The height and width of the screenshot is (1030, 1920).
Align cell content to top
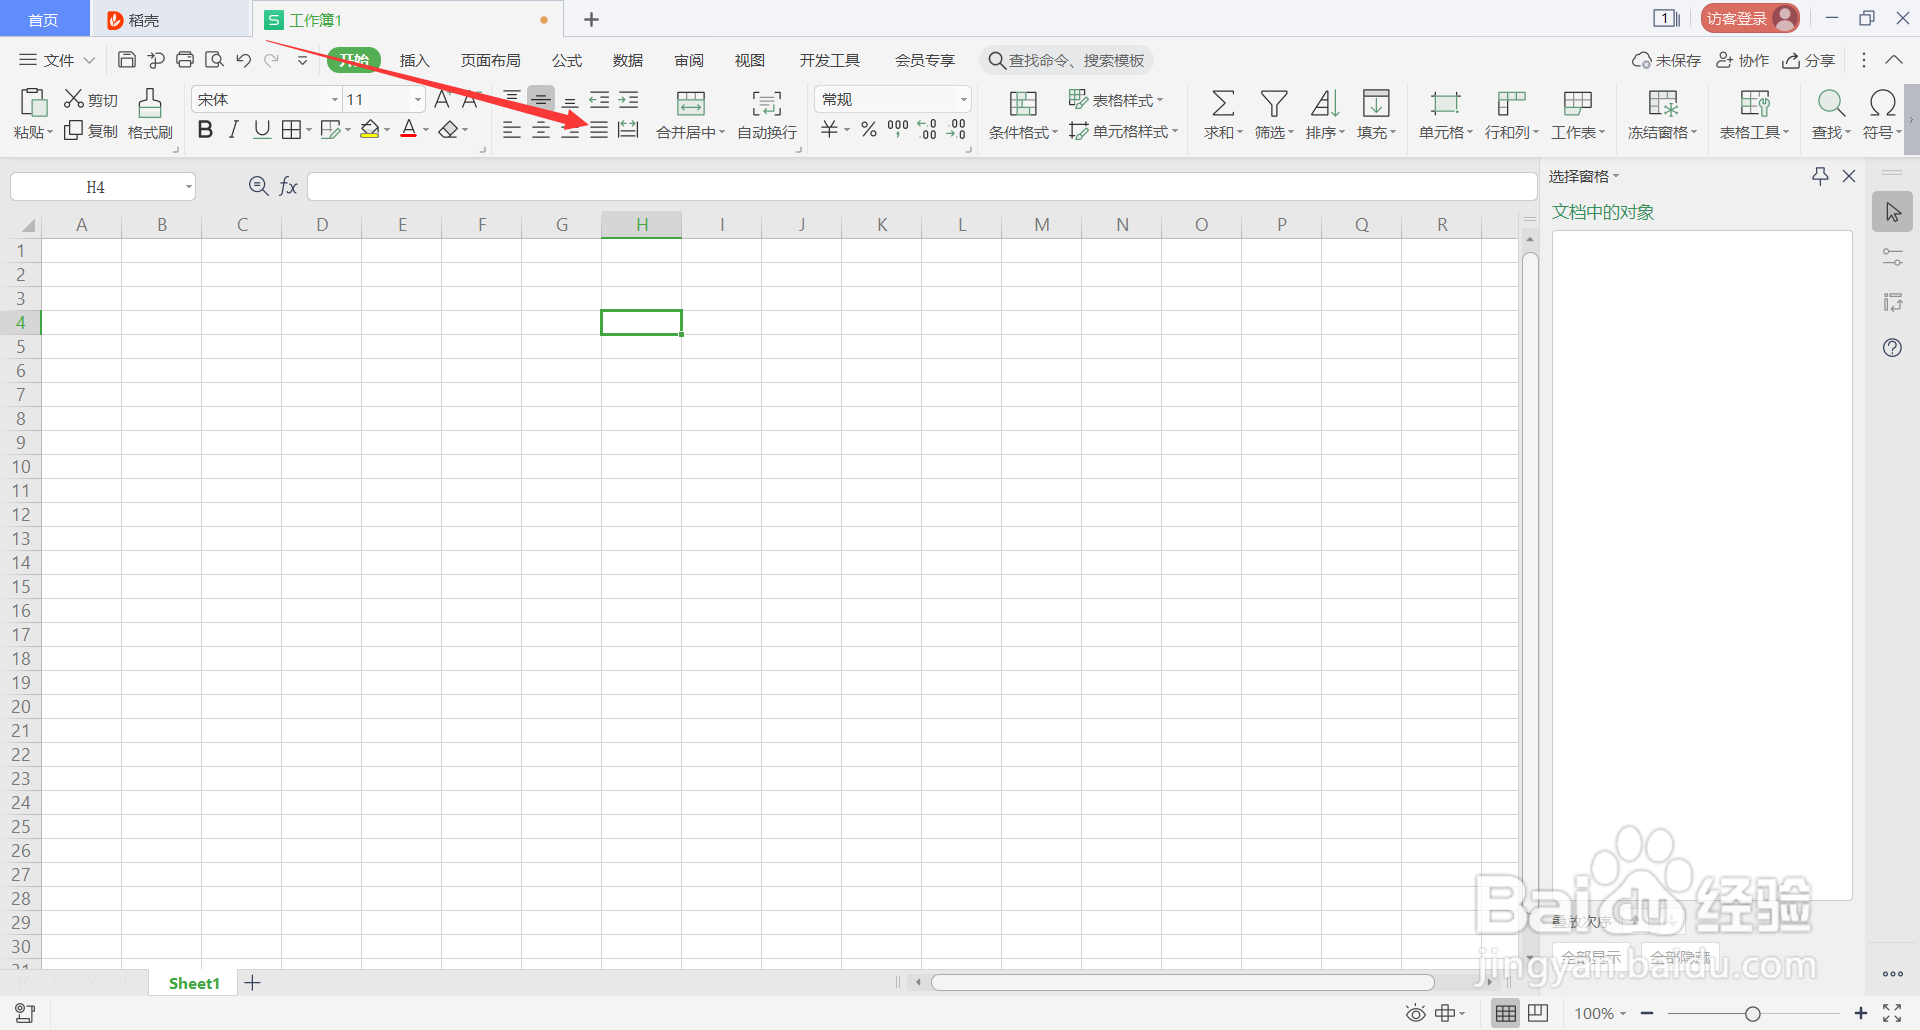click(511, 97)
